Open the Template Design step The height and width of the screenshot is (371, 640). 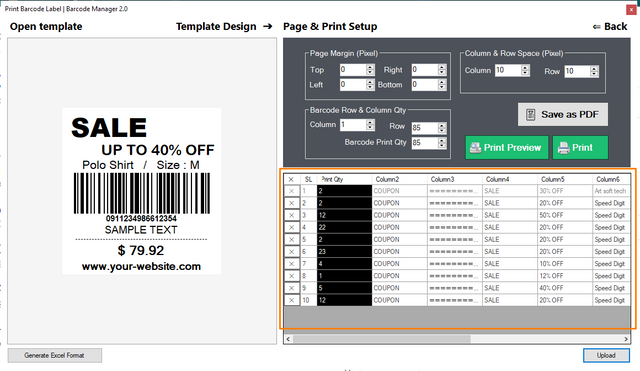click(x=224, y=27)
